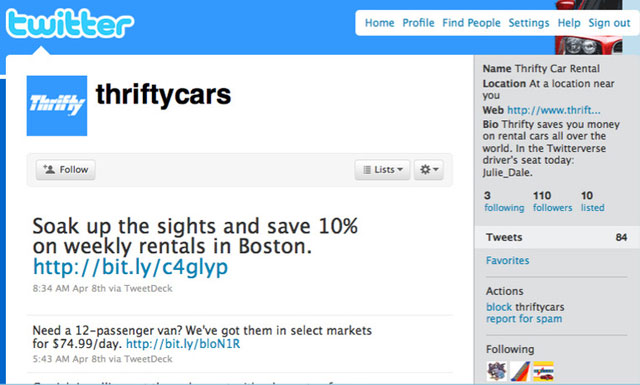Open the yellow and red Following avatar
The image size is (640, 385).
tap(544, 371)
